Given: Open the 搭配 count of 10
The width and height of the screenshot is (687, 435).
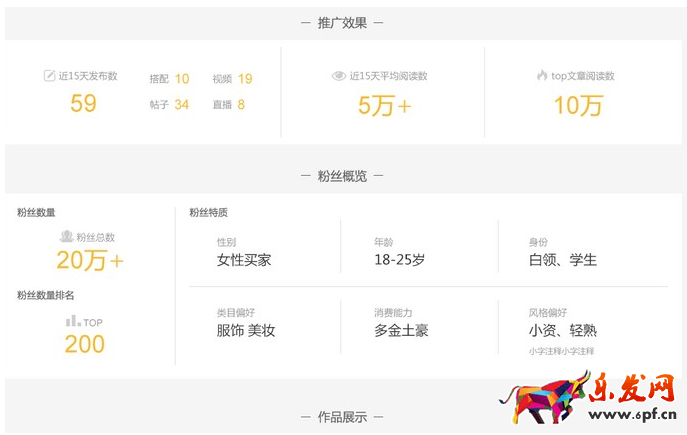Looking at the screenshot, I should pyautogui.click(x=182, y=79).
